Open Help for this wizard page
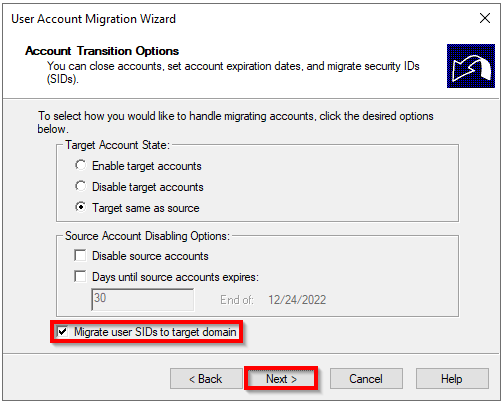 tap(452, 379)
